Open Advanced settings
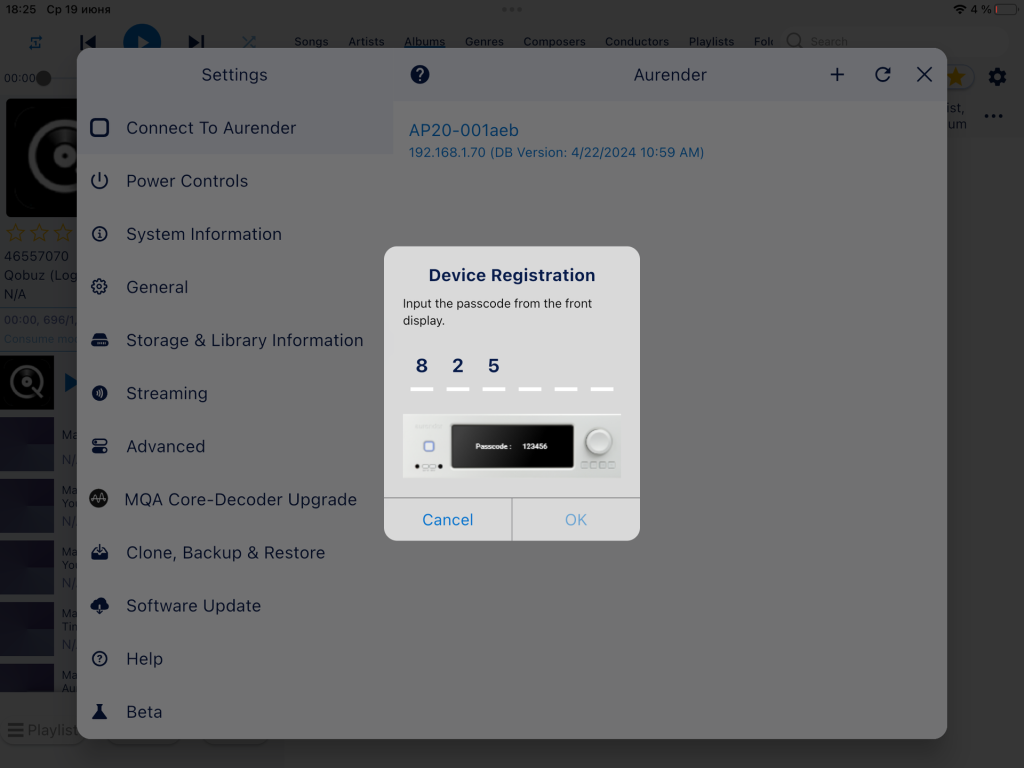Image resolution: width=1024 pixels, height=768 pixels. coord(235,446)
